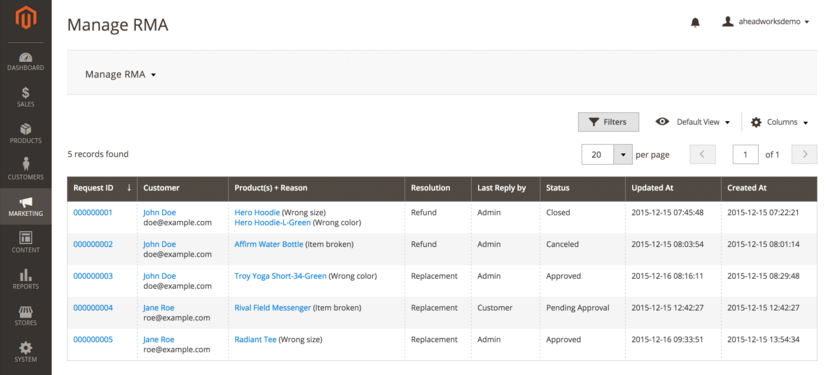The image size is (829, 375).
Task: Sort by Resolution column header
Action: point(438,188)
